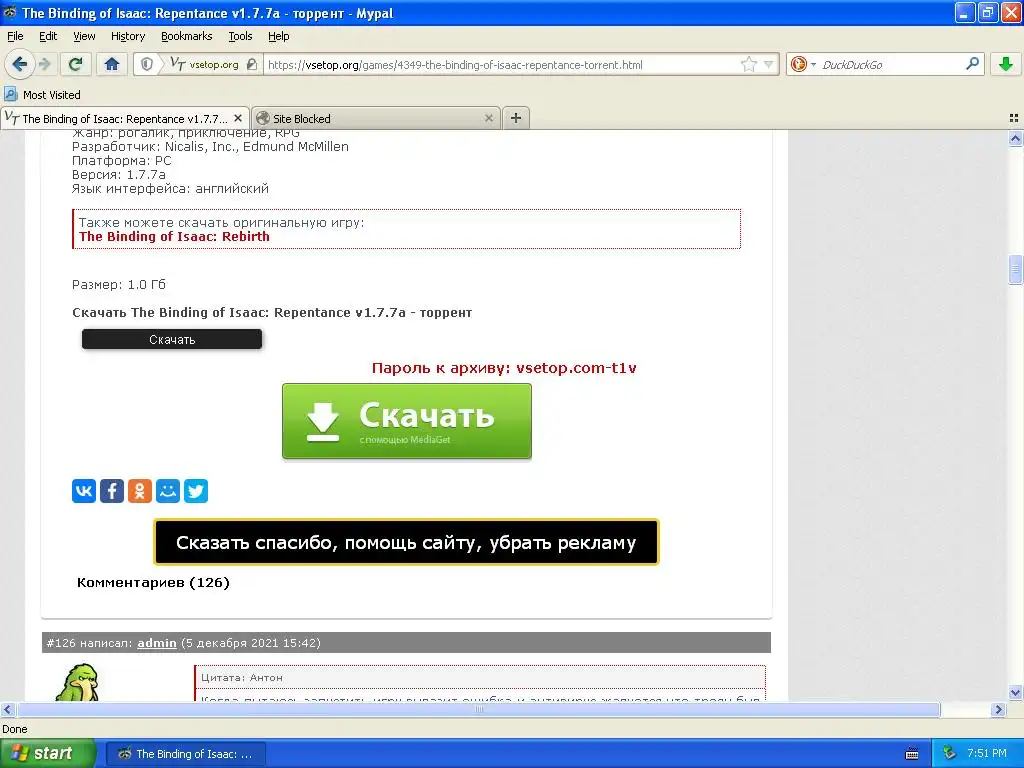Viewport: 1024px width, 768px height.
Task: Open the File menu
Action: (x=15, y=36)
